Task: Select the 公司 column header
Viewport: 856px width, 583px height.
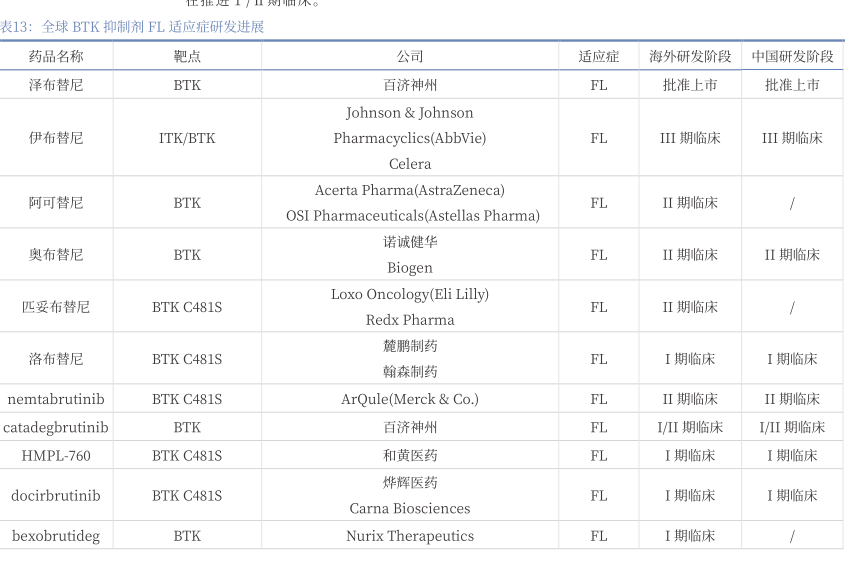Action: [x=410, y=57]
